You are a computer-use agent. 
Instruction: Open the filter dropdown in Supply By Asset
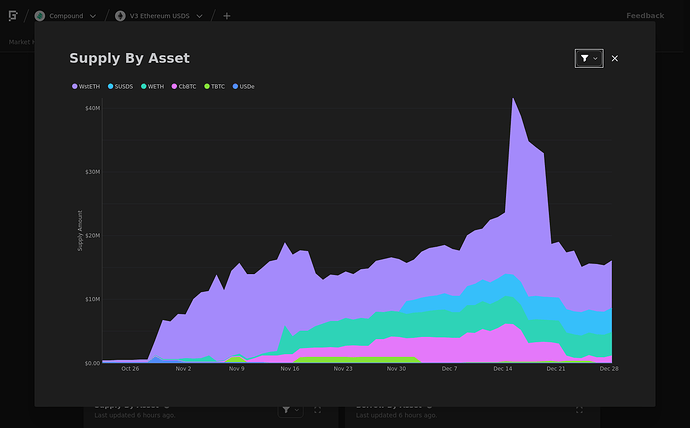(x=588, y=59)
